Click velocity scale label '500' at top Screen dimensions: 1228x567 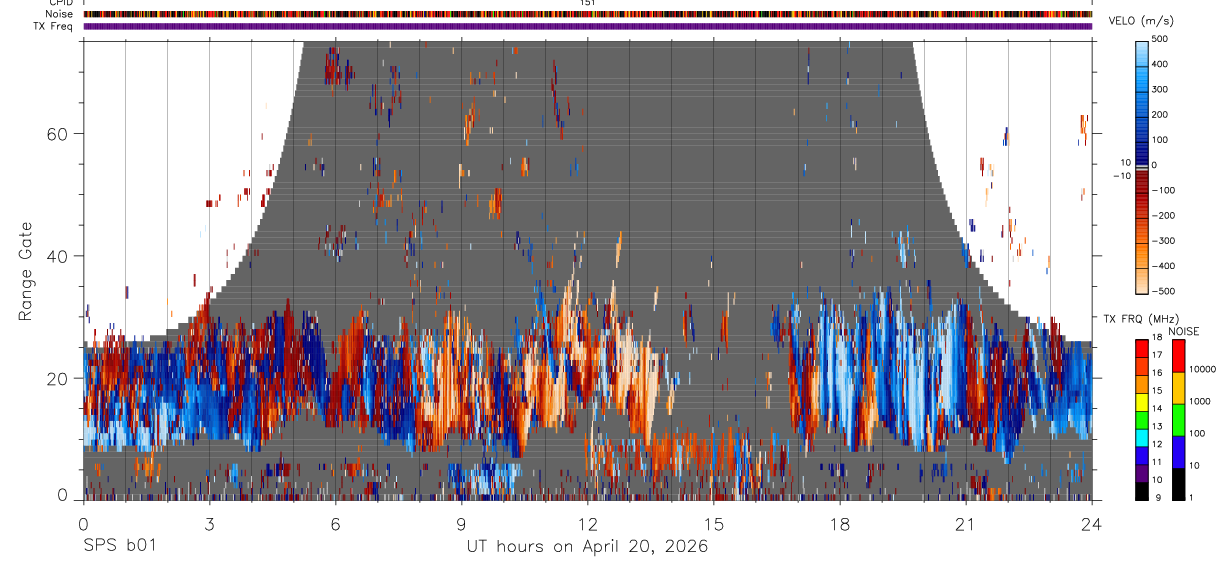(x=1160, y=38)
